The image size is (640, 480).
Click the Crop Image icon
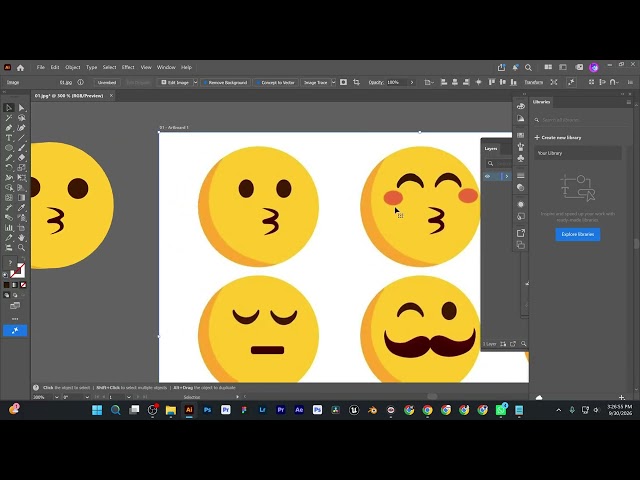(356, 82)
